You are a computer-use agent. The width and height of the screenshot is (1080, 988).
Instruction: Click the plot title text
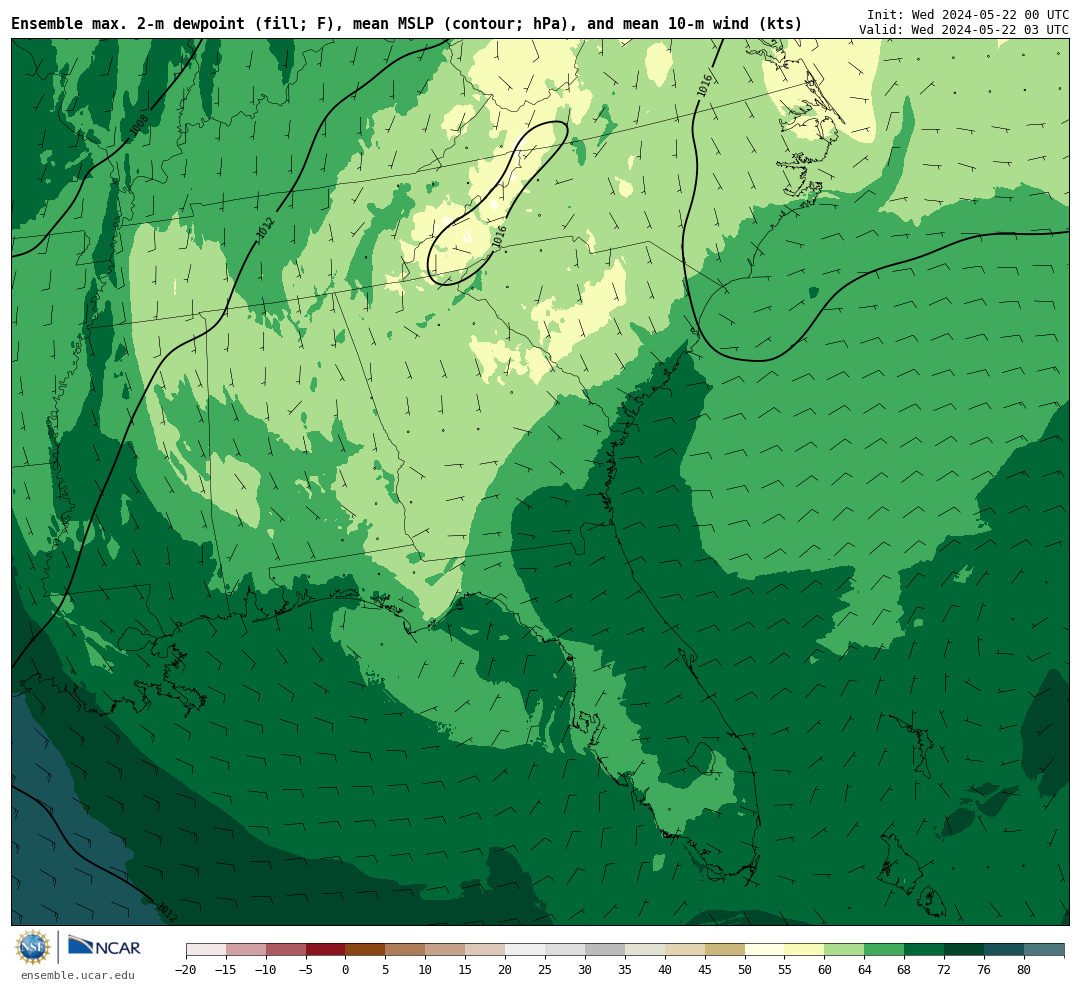point(406,23)
